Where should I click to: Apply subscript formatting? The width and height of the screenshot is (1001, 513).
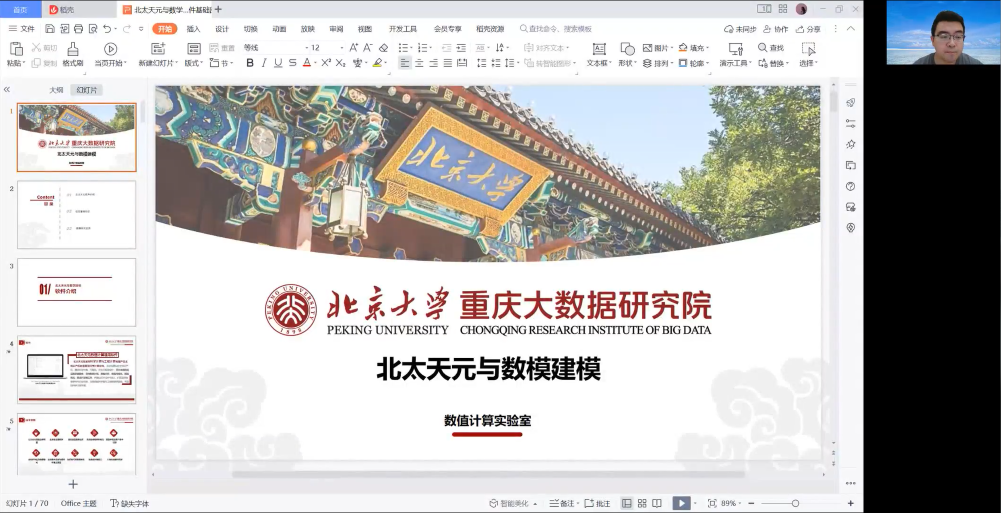coord(340,63)
